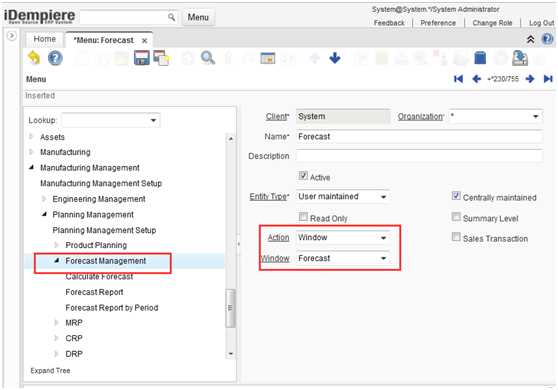Open the Lookup dropdown
Image resolution: width=558 pixels, height=390 pixels.
153,120
